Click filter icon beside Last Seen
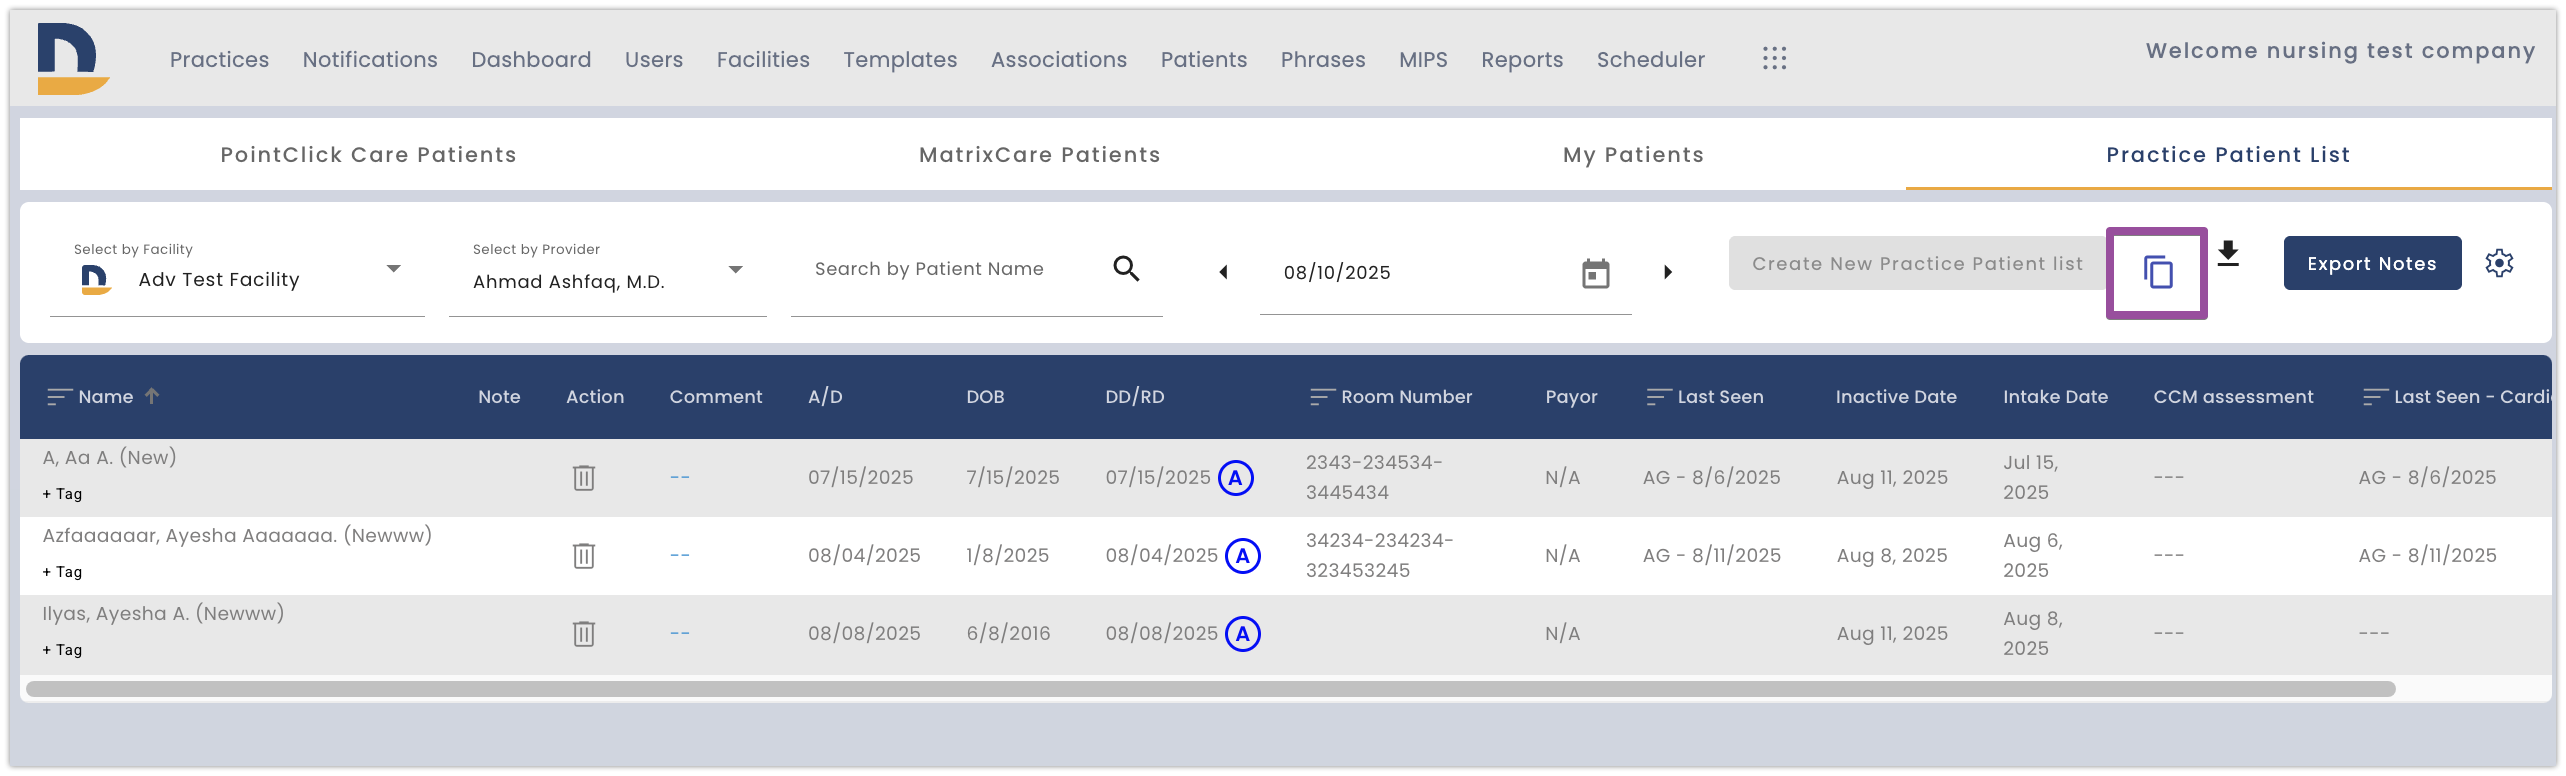 point(1659,397)
